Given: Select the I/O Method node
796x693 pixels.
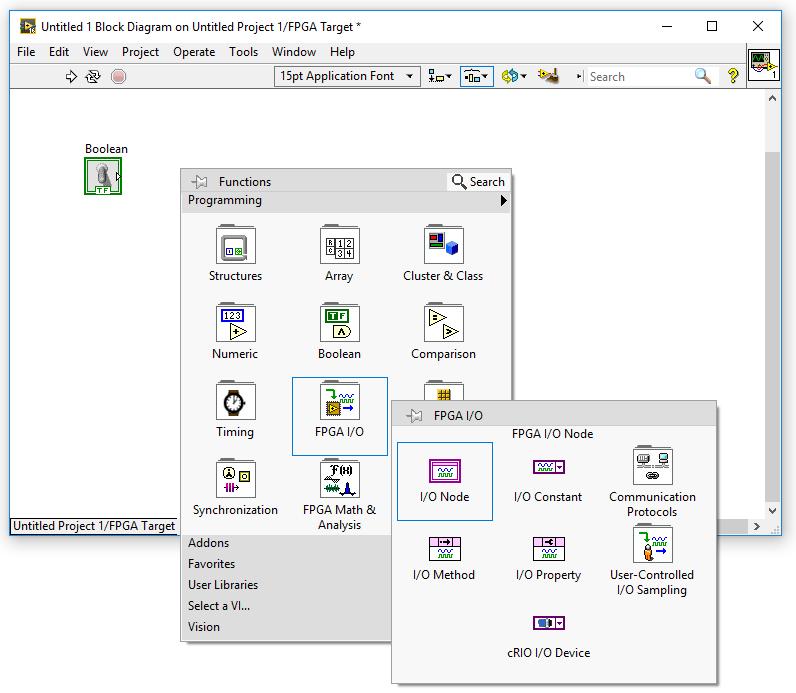Looking at the screenshot, I should pos(445,548).
